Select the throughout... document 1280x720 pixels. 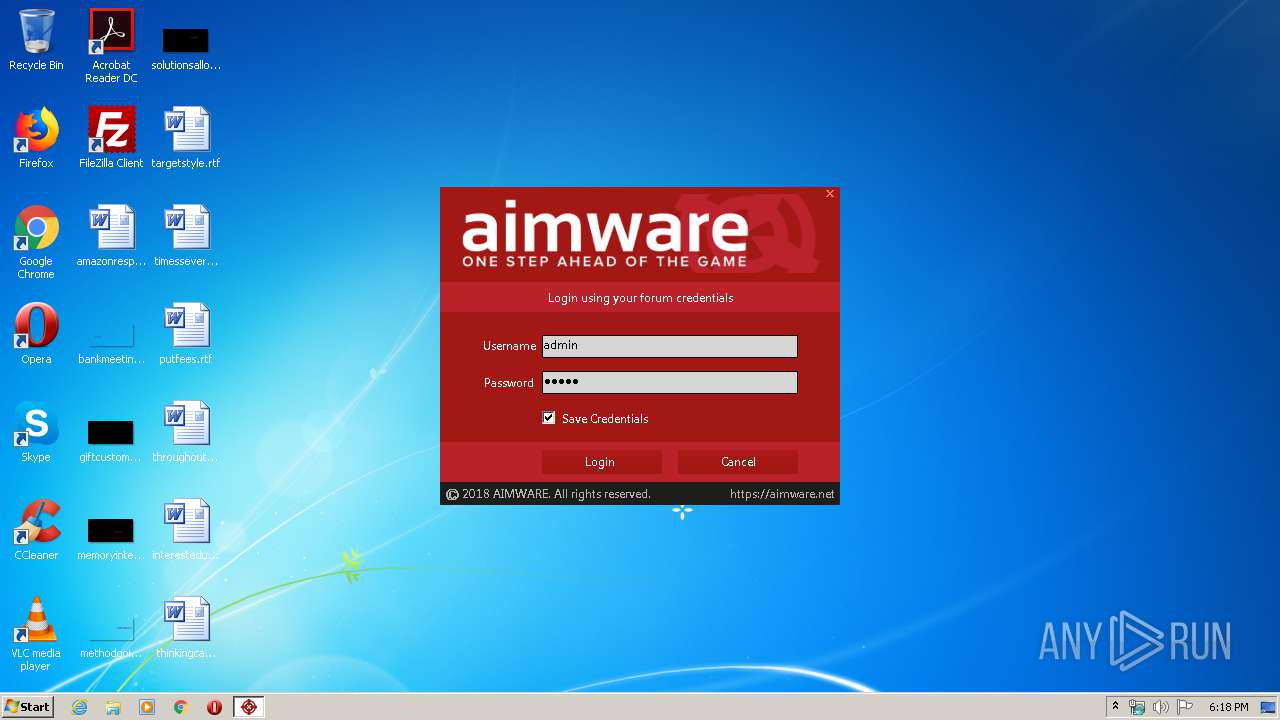click(x=186, y=432)
